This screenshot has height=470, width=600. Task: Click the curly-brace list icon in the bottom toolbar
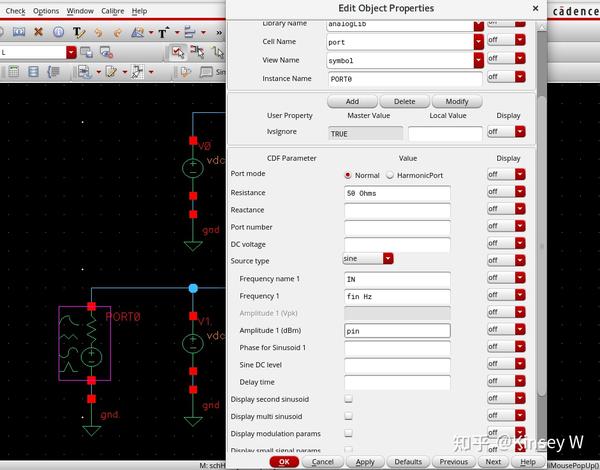tap(54, 72)
